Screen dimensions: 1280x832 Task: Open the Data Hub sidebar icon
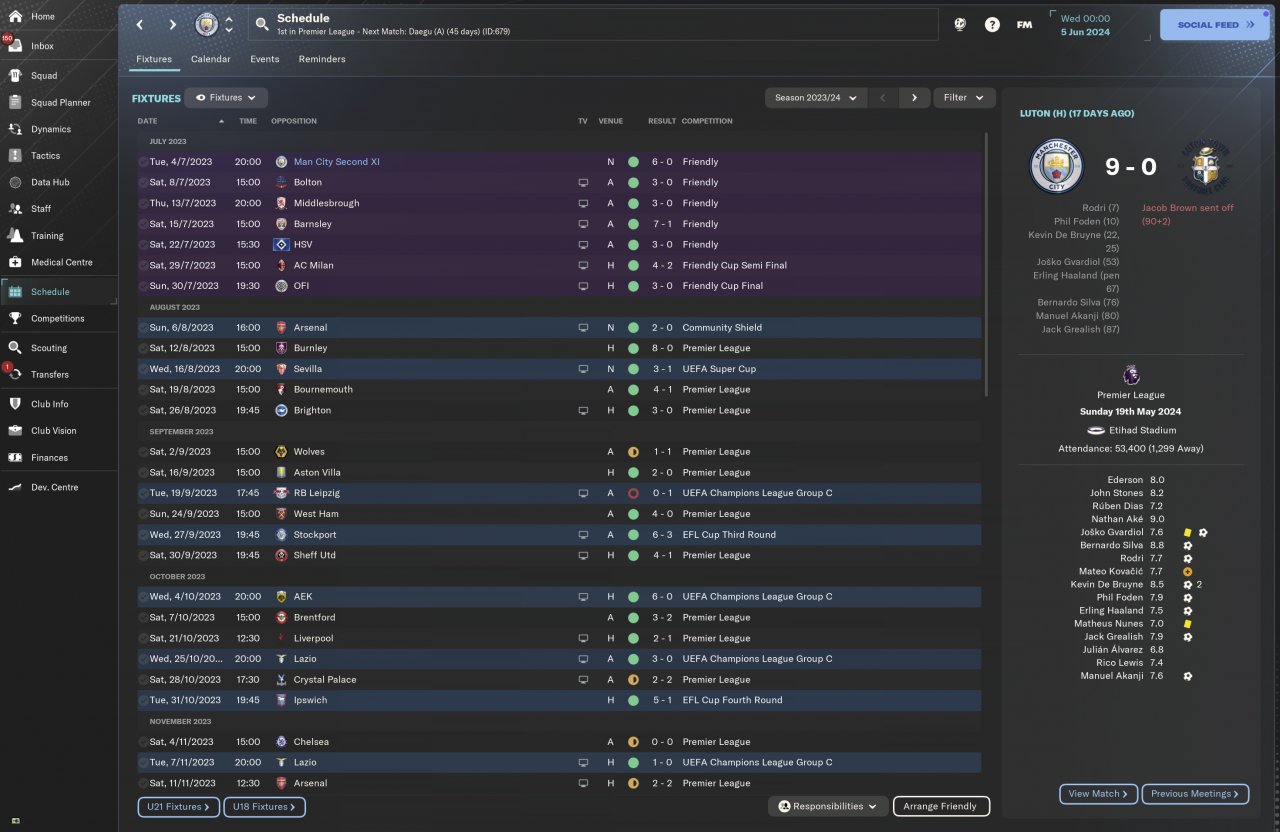(15, 182)
